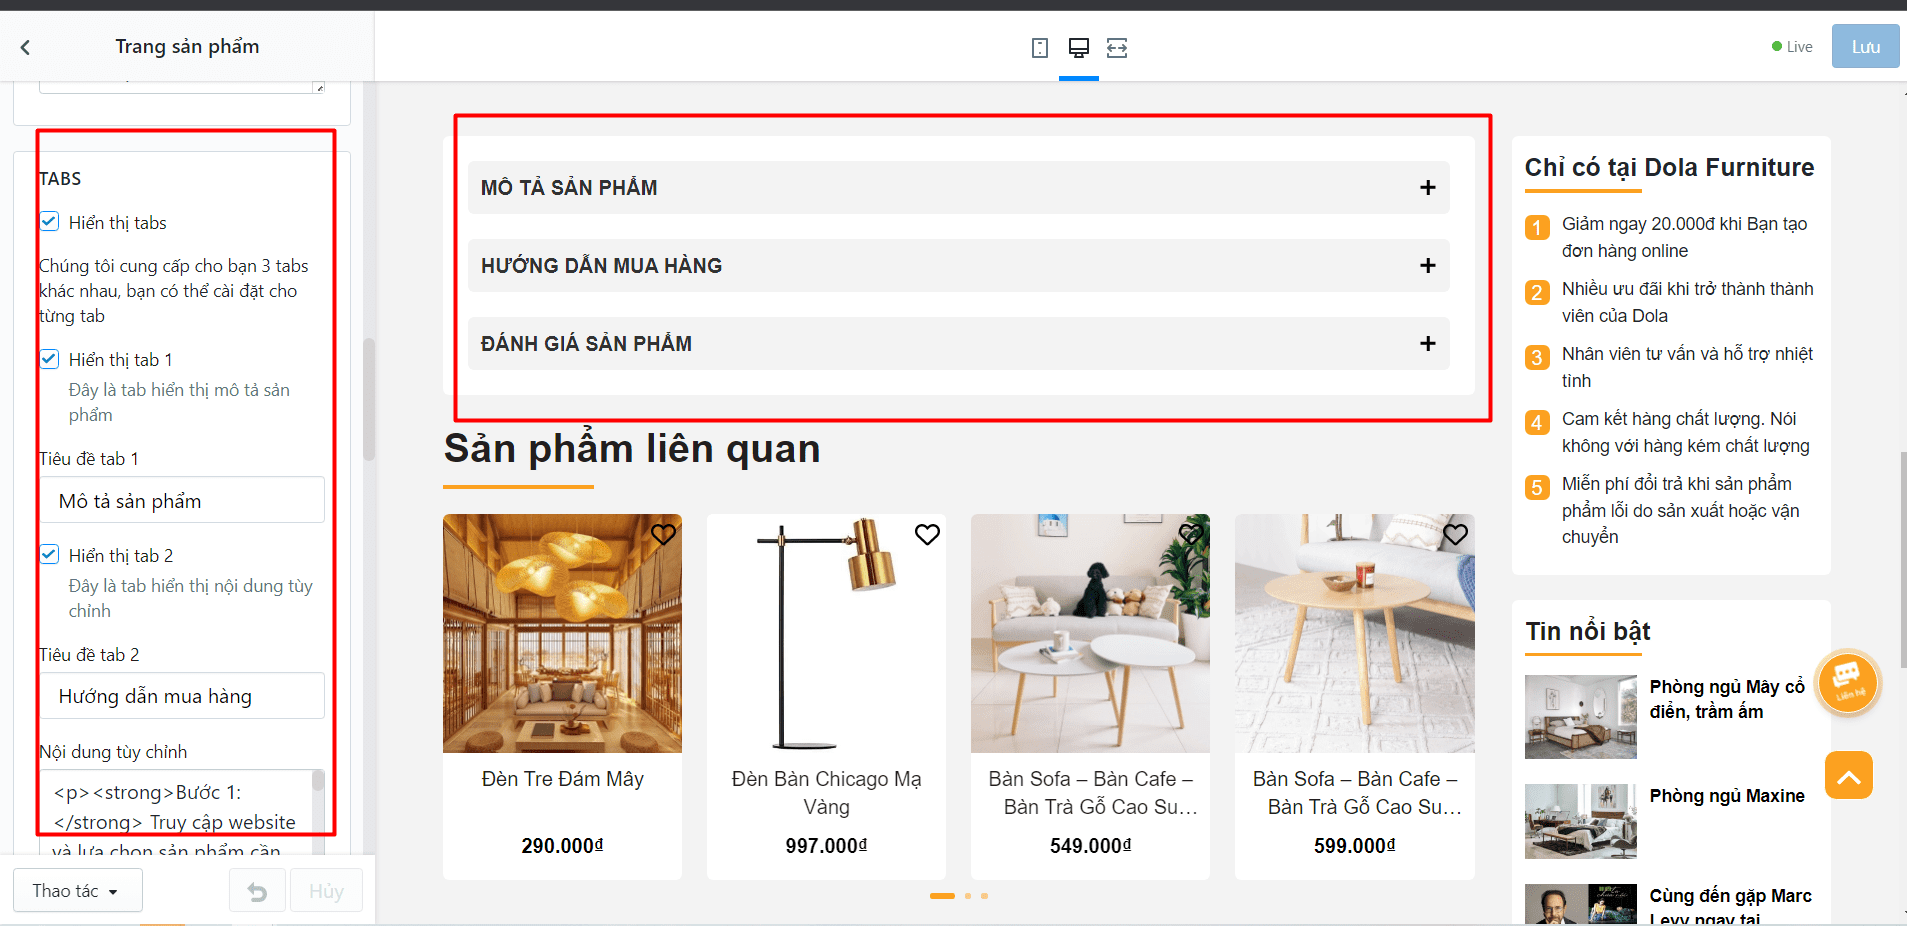Click the Hủy cancel button

click(x=326, y=891)
